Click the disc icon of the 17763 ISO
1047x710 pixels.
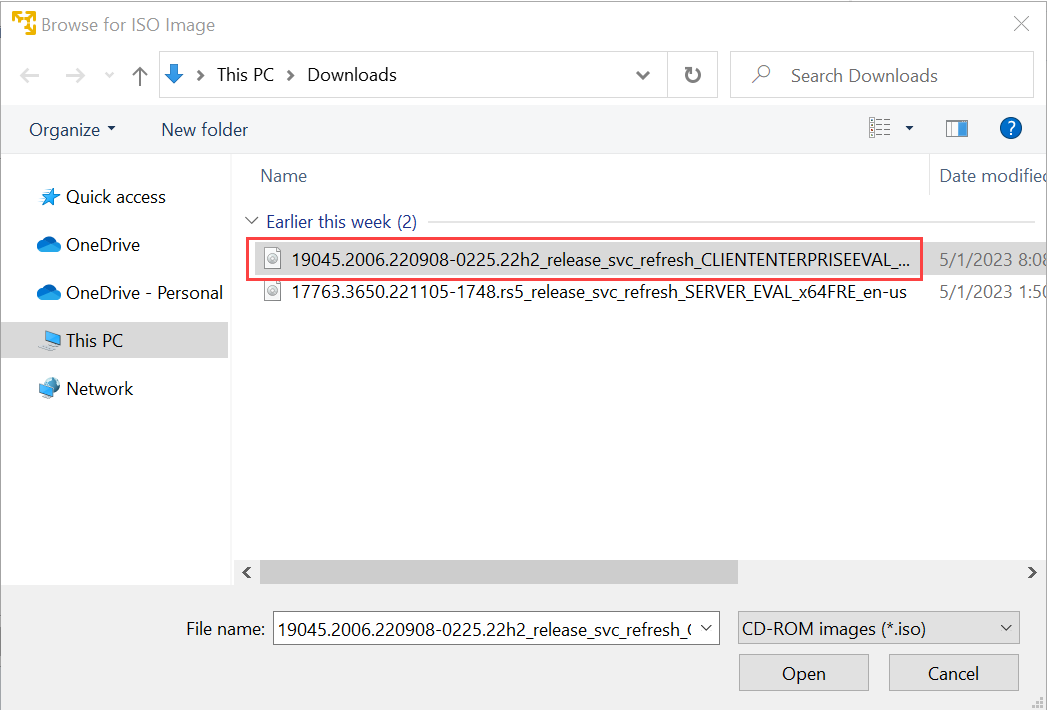[272, 291]
